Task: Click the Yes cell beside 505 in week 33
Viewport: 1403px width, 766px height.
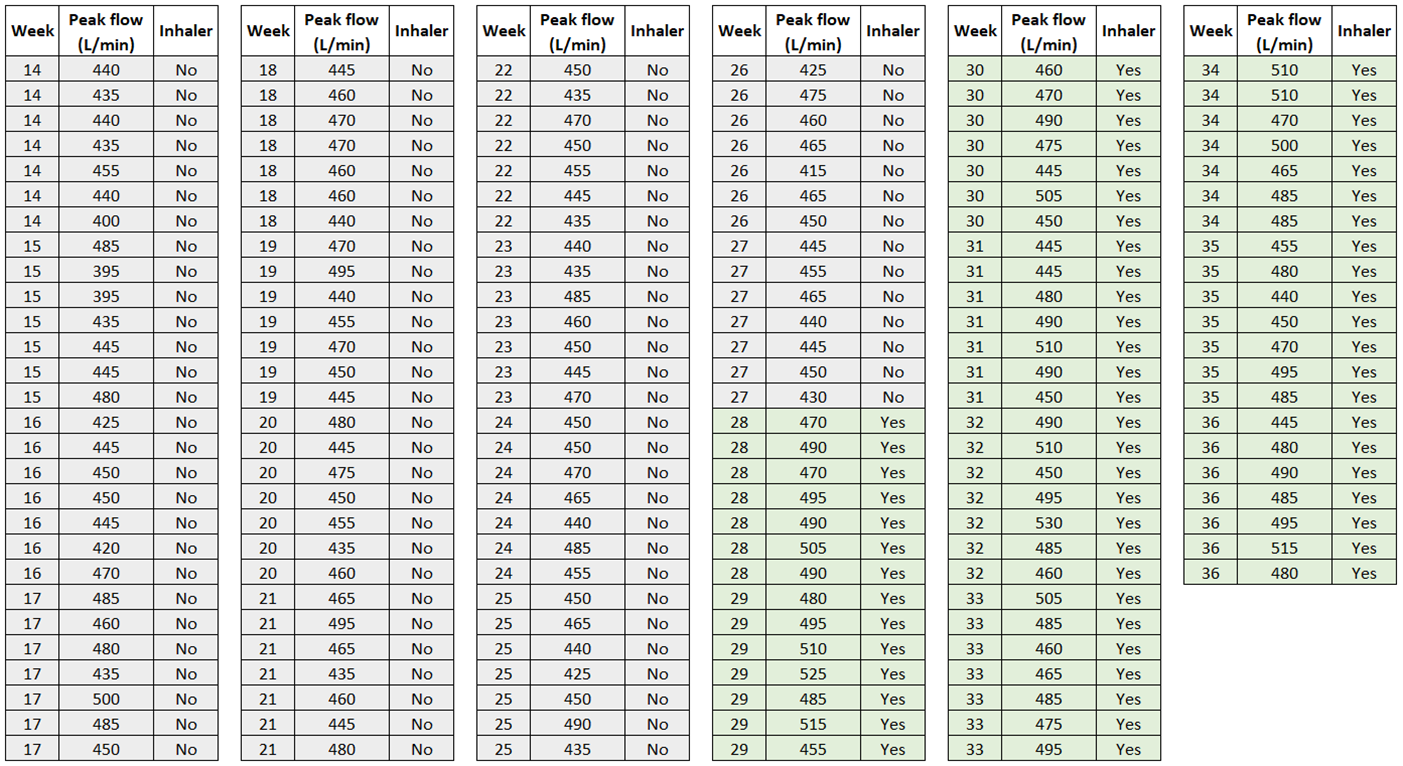Action: [1128, 598]
